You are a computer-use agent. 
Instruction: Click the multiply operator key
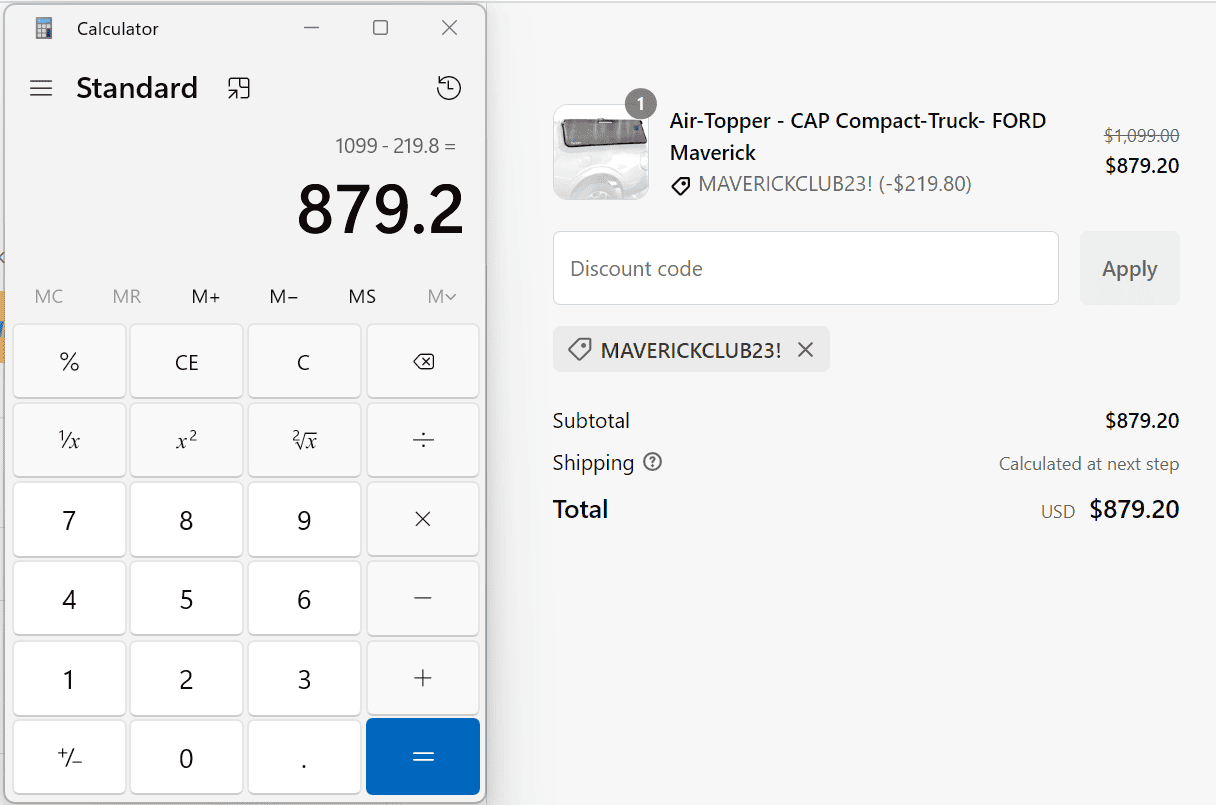coord(423,519)
